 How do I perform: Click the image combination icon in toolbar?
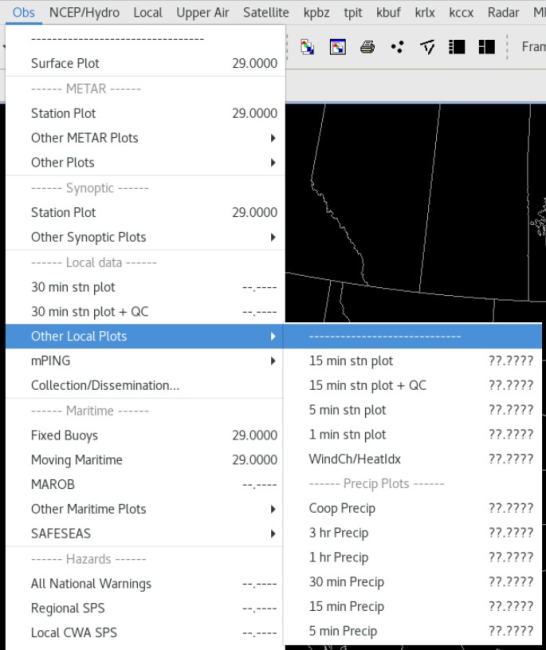click(307, 47)
